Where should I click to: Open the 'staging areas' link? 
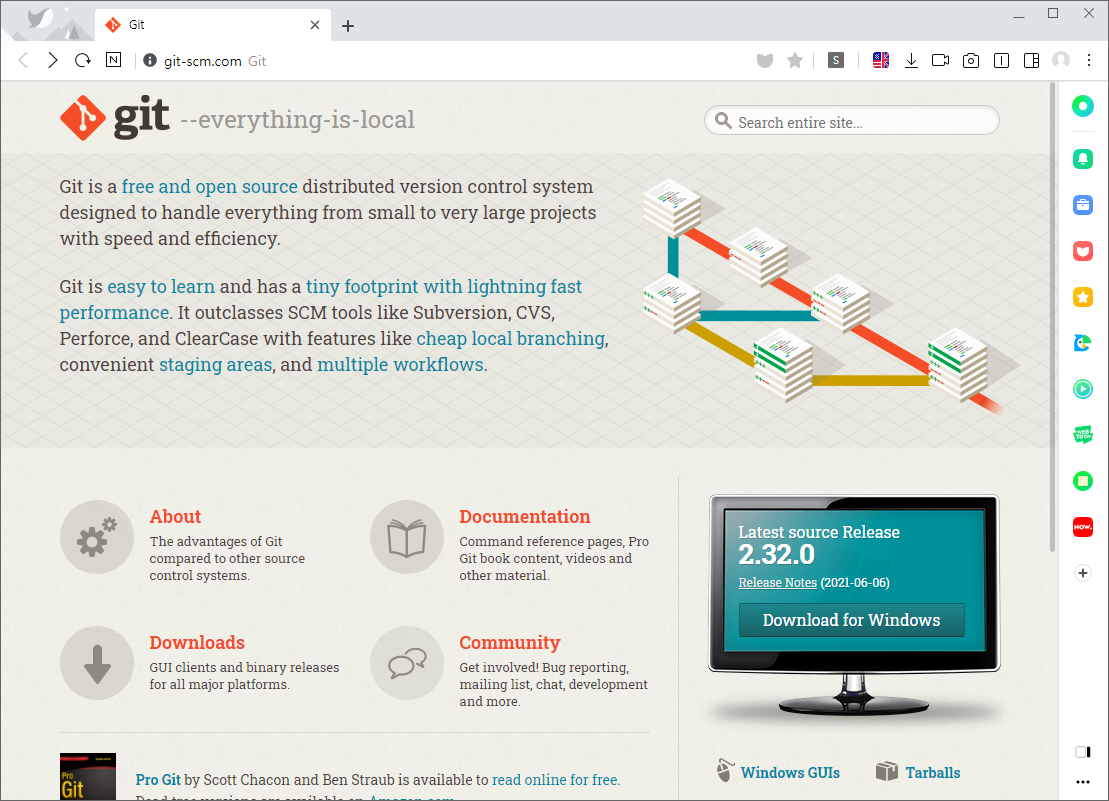click(215, 366)
